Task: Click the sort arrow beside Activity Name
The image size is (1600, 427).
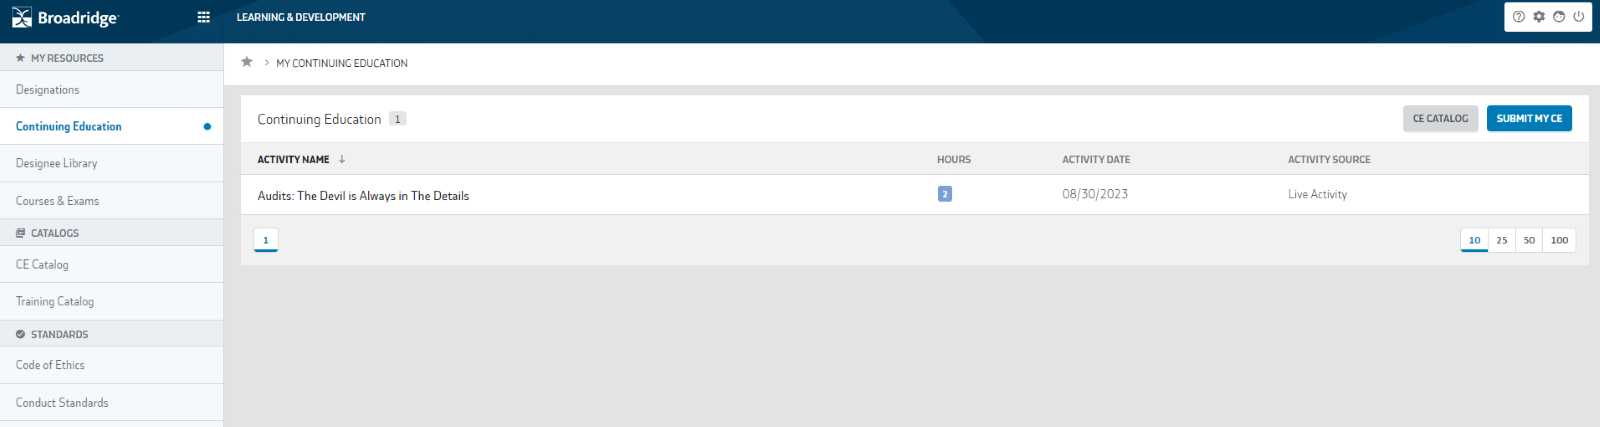Action: coord(342,159)
